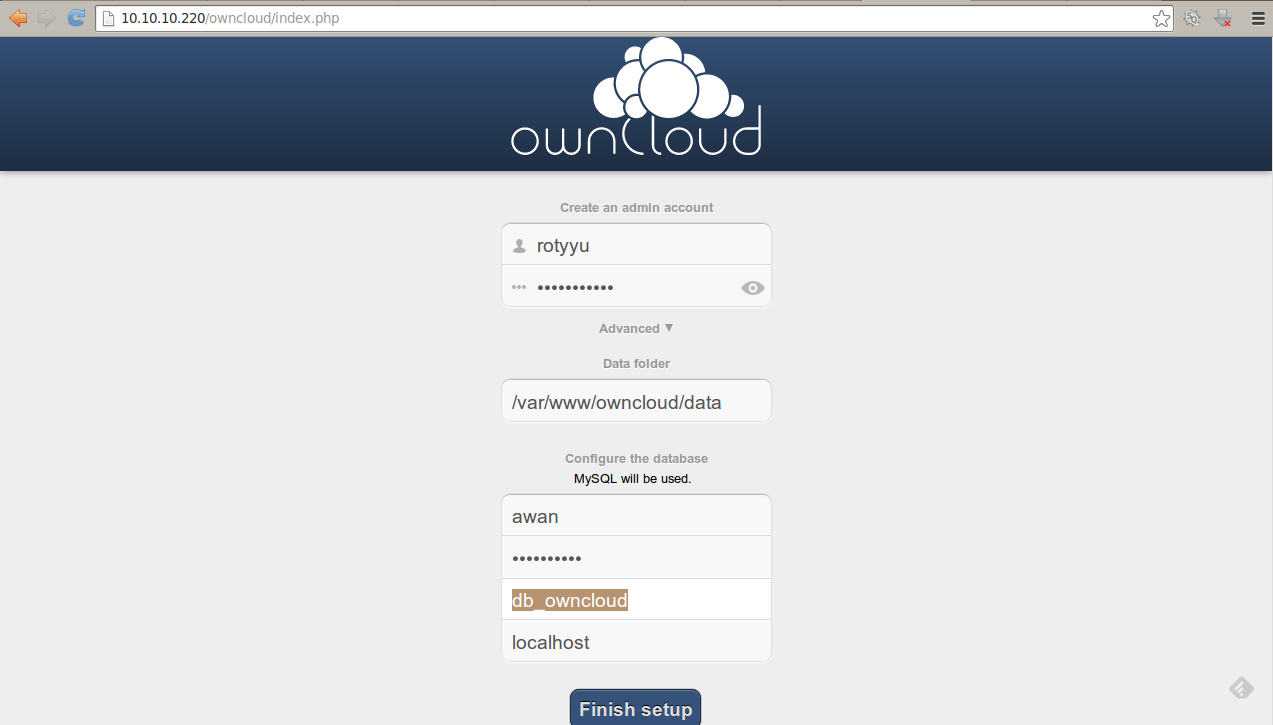Click the gear extension icon near the address bar

1191,17
